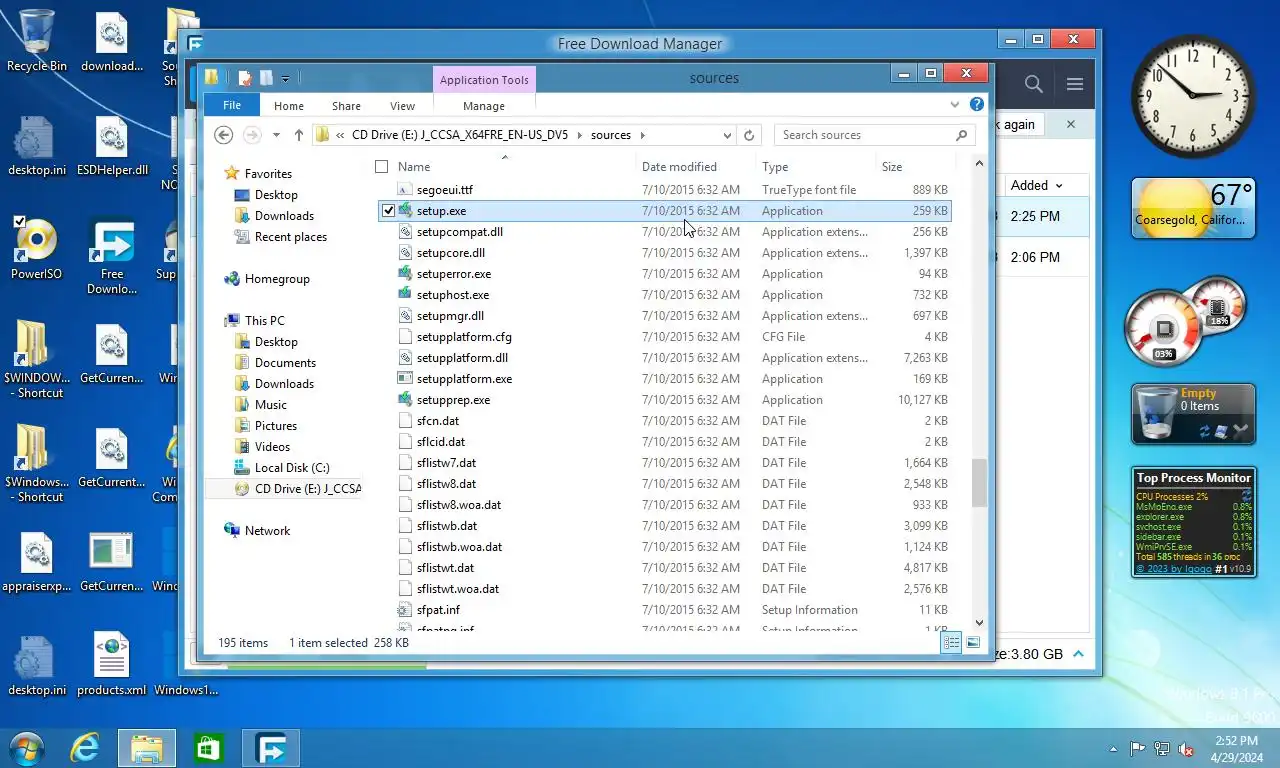Open products.xml desktop file
Viewport: 1280px width, 768px height.
[x=112, y=664]
